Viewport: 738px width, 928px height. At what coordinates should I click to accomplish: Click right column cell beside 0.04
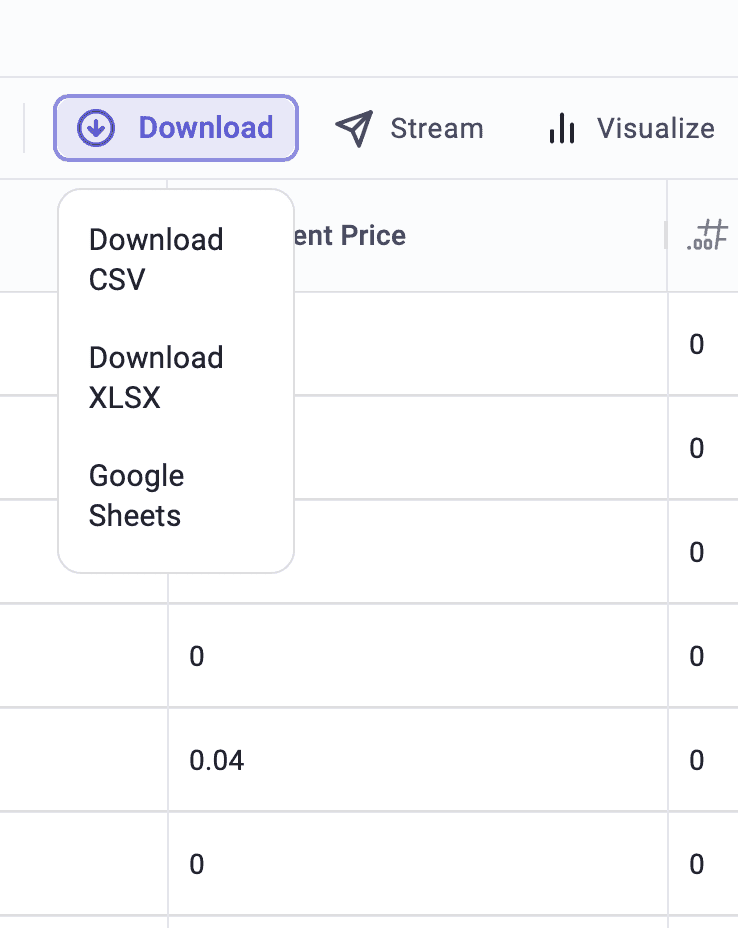tap(703, 760)
